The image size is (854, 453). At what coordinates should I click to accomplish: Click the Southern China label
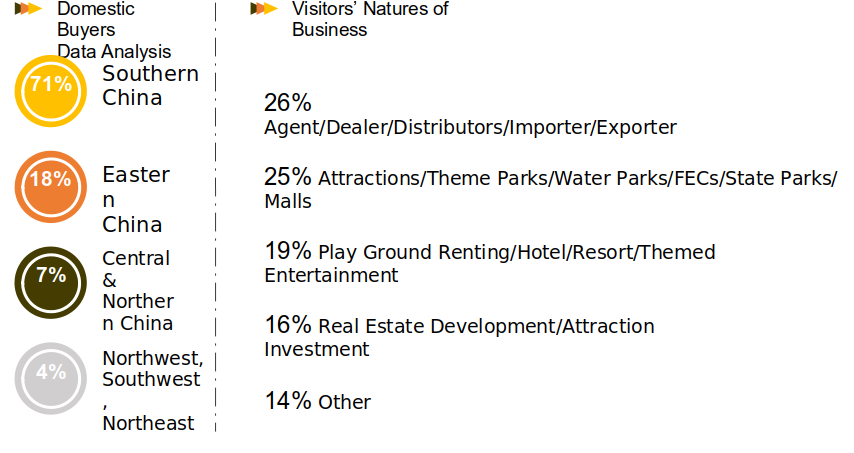(x=150, y=85)
